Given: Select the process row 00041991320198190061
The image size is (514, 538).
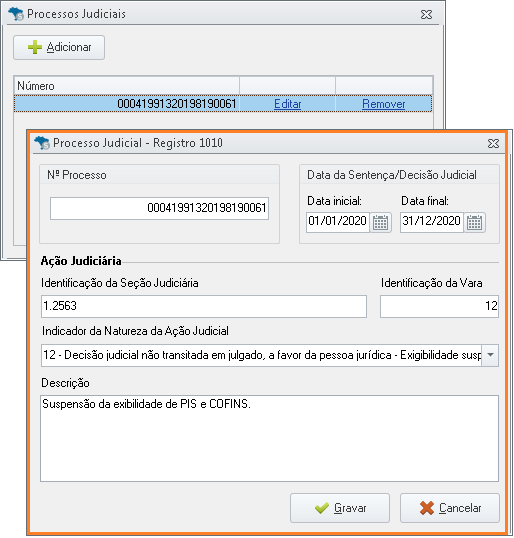Looking at the screenshot, I should click(x=223, y=104).
